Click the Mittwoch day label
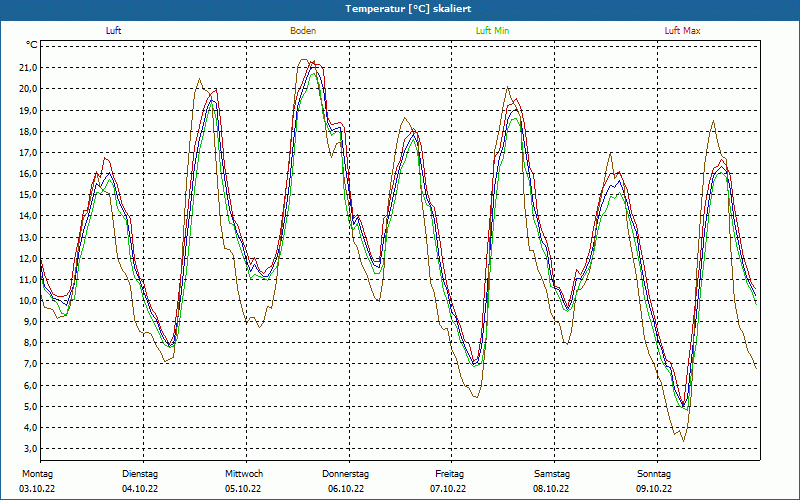 [x=244, y=474]
